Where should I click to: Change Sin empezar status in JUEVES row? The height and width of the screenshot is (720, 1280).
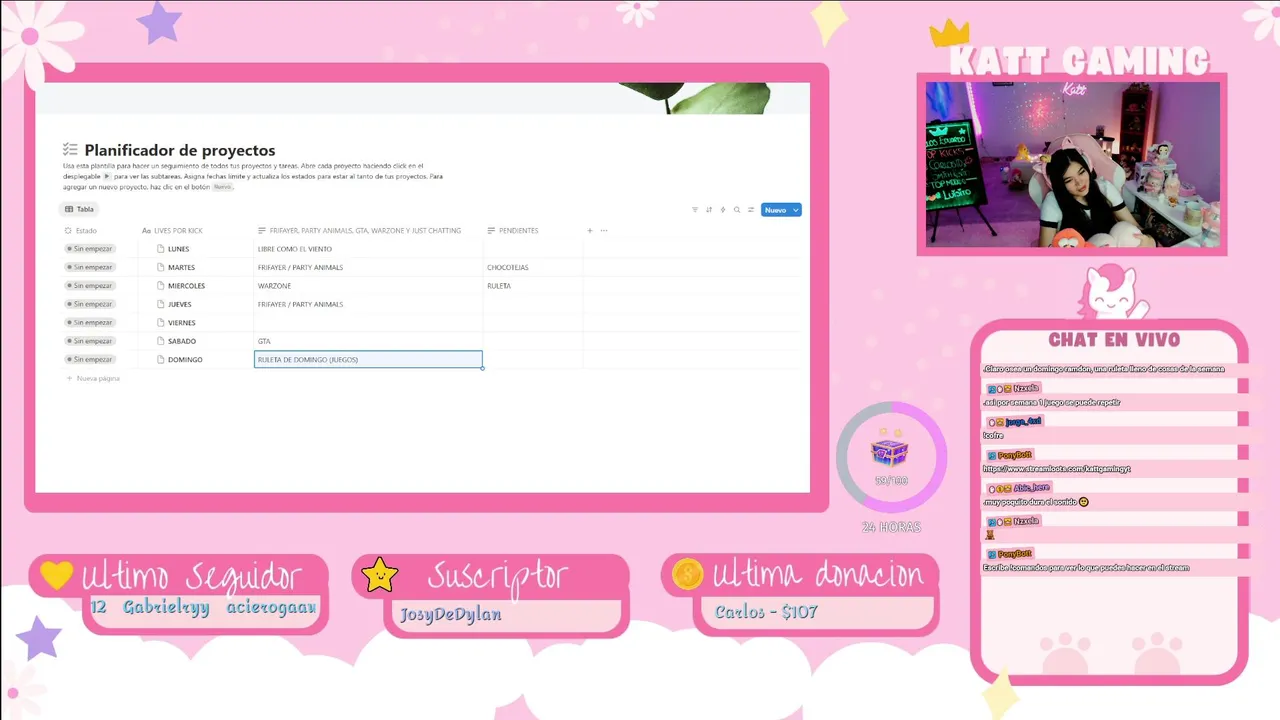click(90, 304)
